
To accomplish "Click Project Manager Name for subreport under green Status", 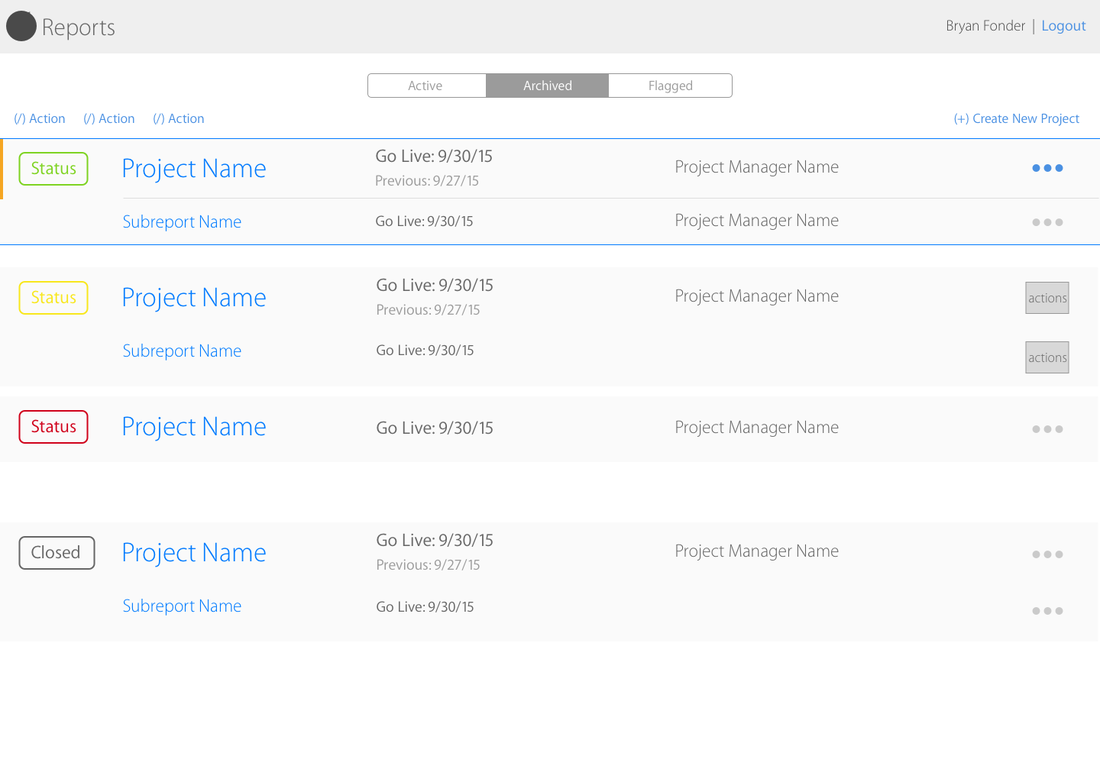I will click(x=756, y=221).
